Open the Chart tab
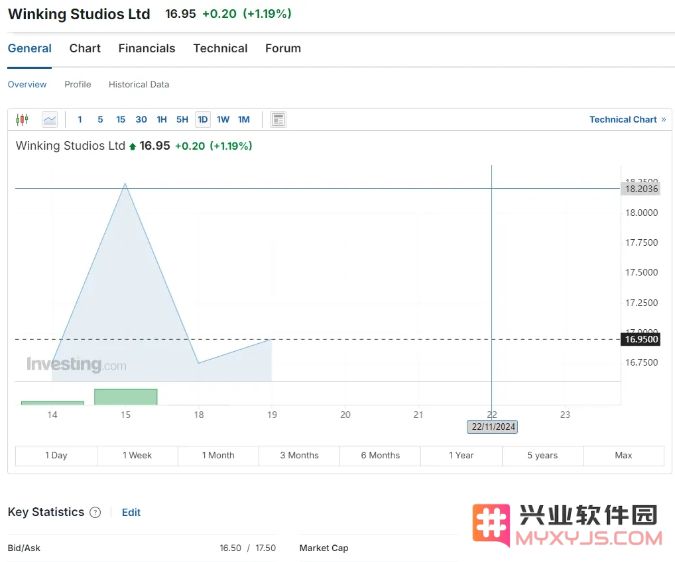 (x=85, y=48)
